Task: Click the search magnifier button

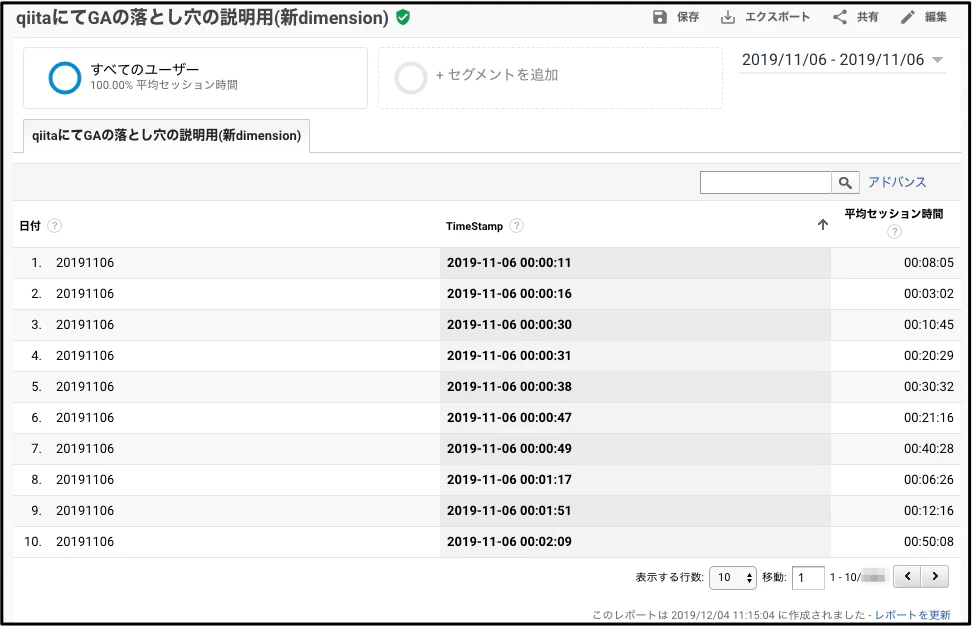Action: 845,183
